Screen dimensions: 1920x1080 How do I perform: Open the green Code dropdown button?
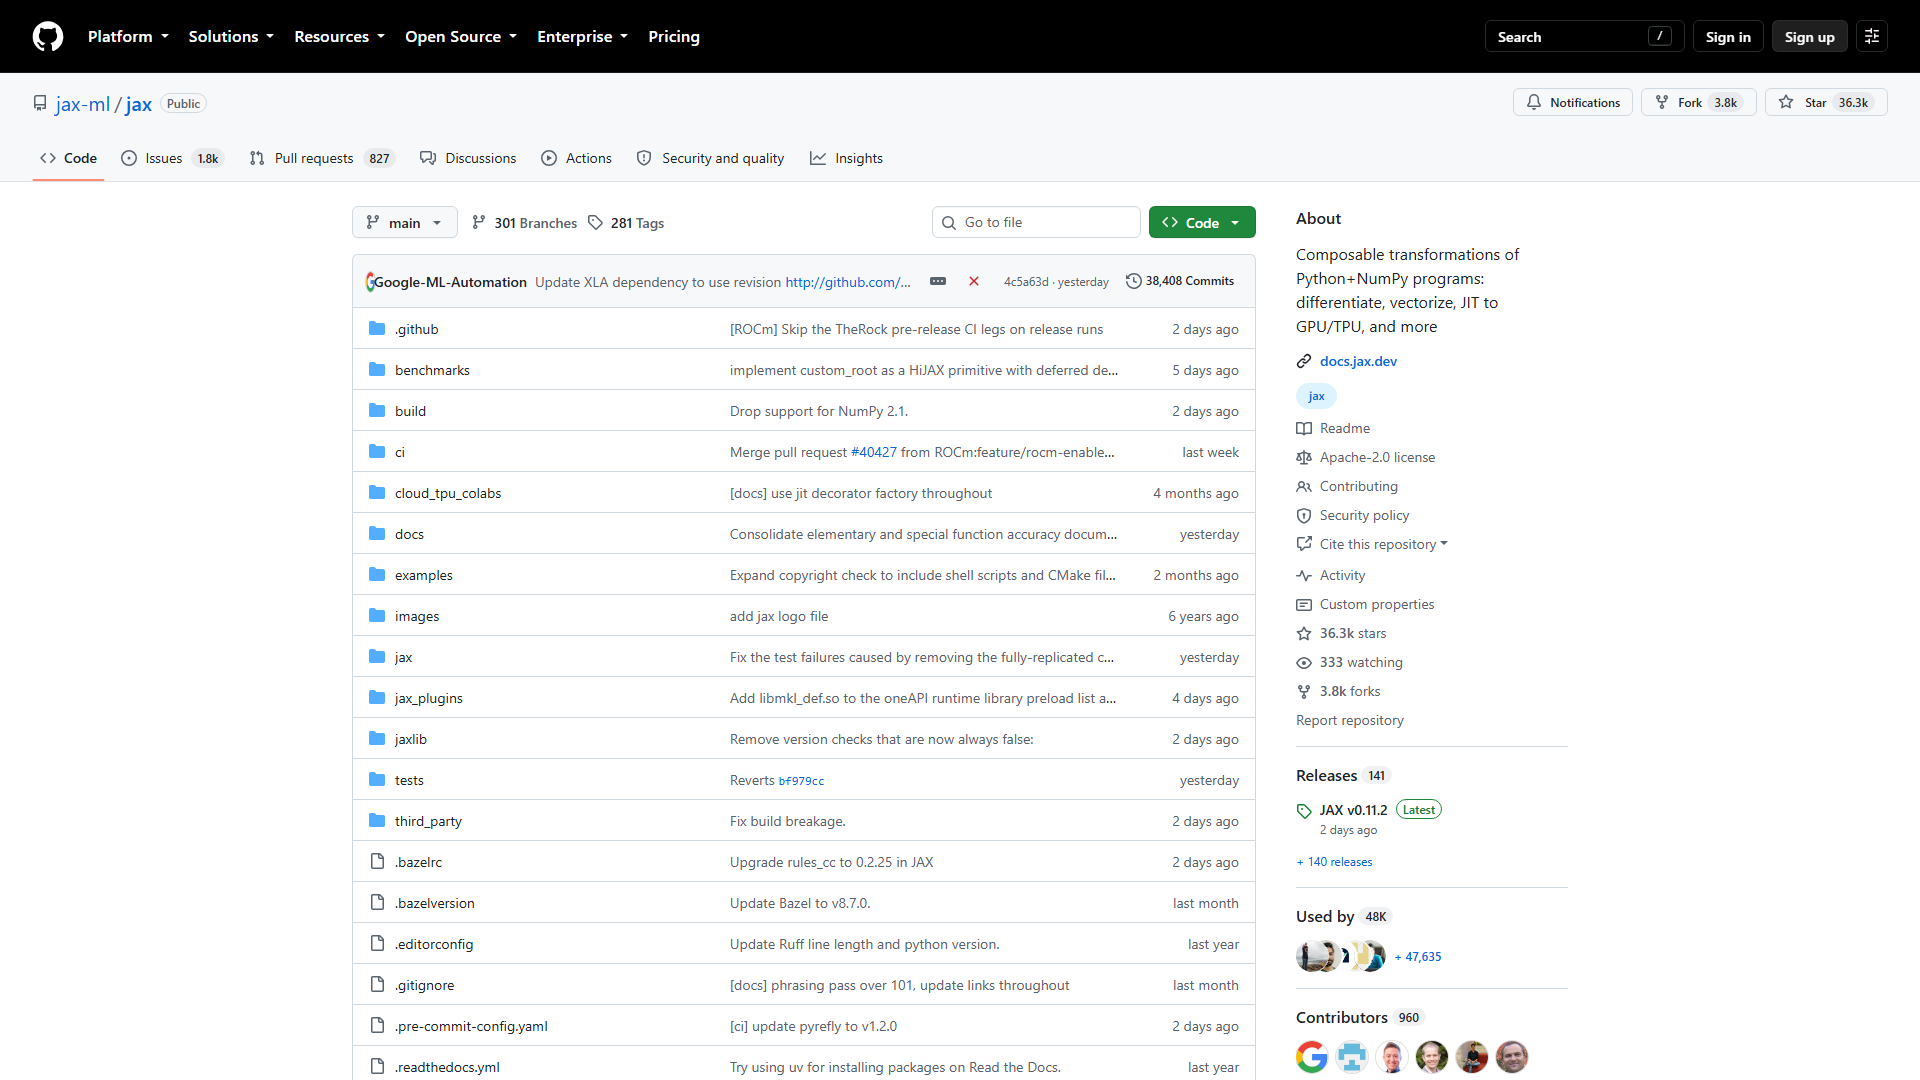coord(1201,222)
